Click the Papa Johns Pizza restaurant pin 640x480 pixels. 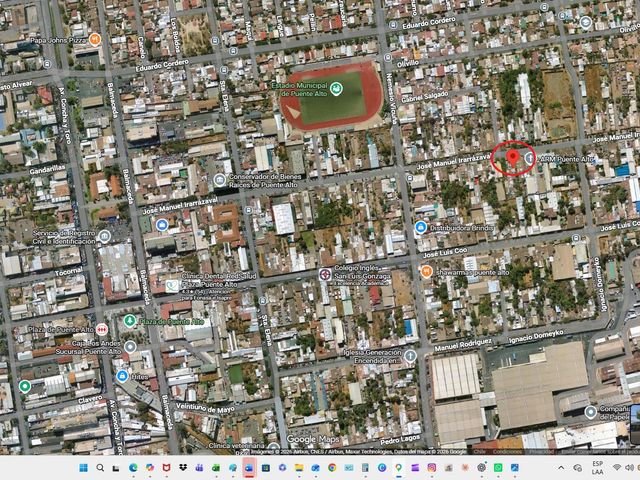tap(95, 40)
